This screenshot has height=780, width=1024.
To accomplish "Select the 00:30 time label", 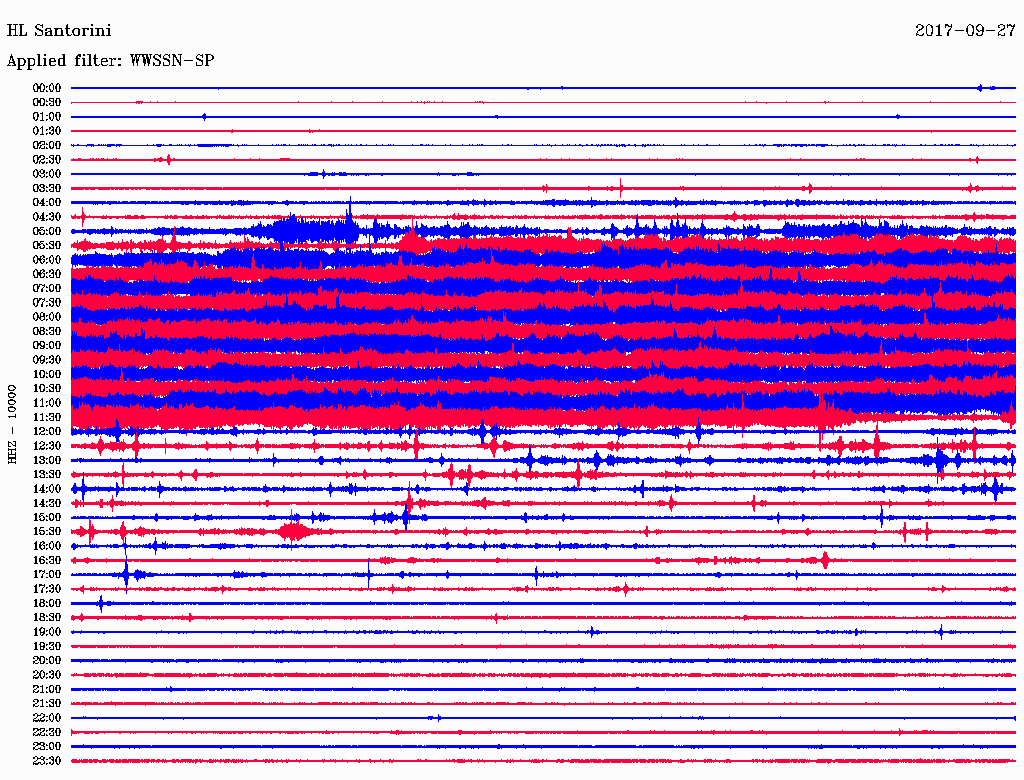I will coord(47,102).
